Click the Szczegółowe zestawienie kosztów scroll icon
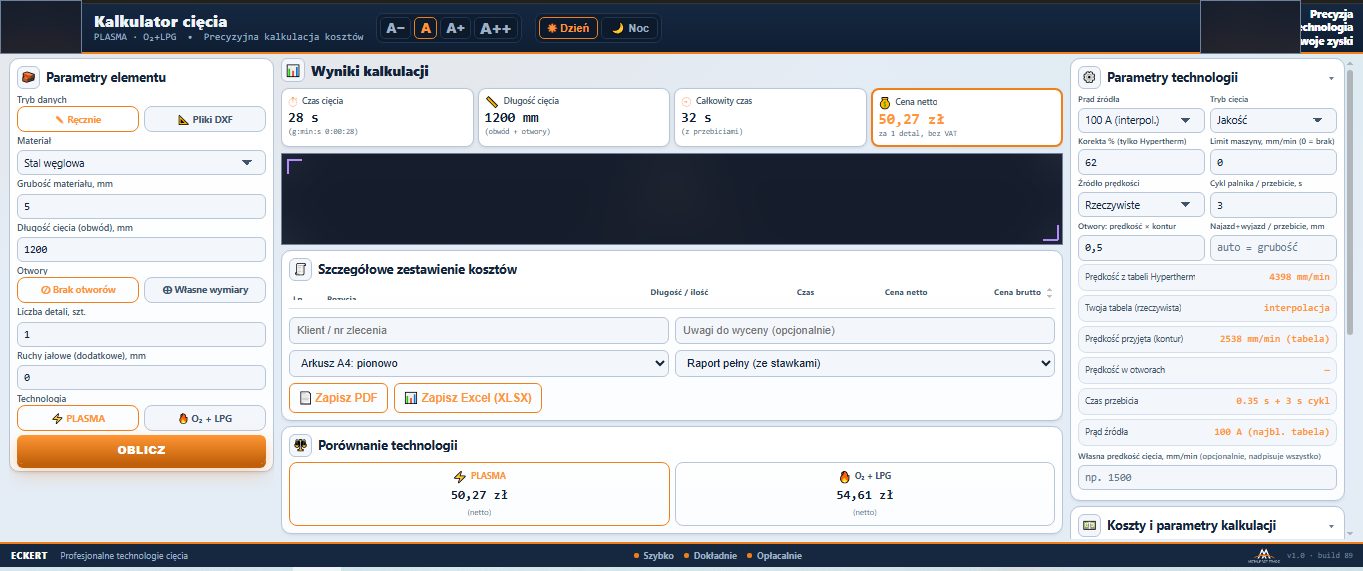This screenshot has height=571, width=1363. 299,269
